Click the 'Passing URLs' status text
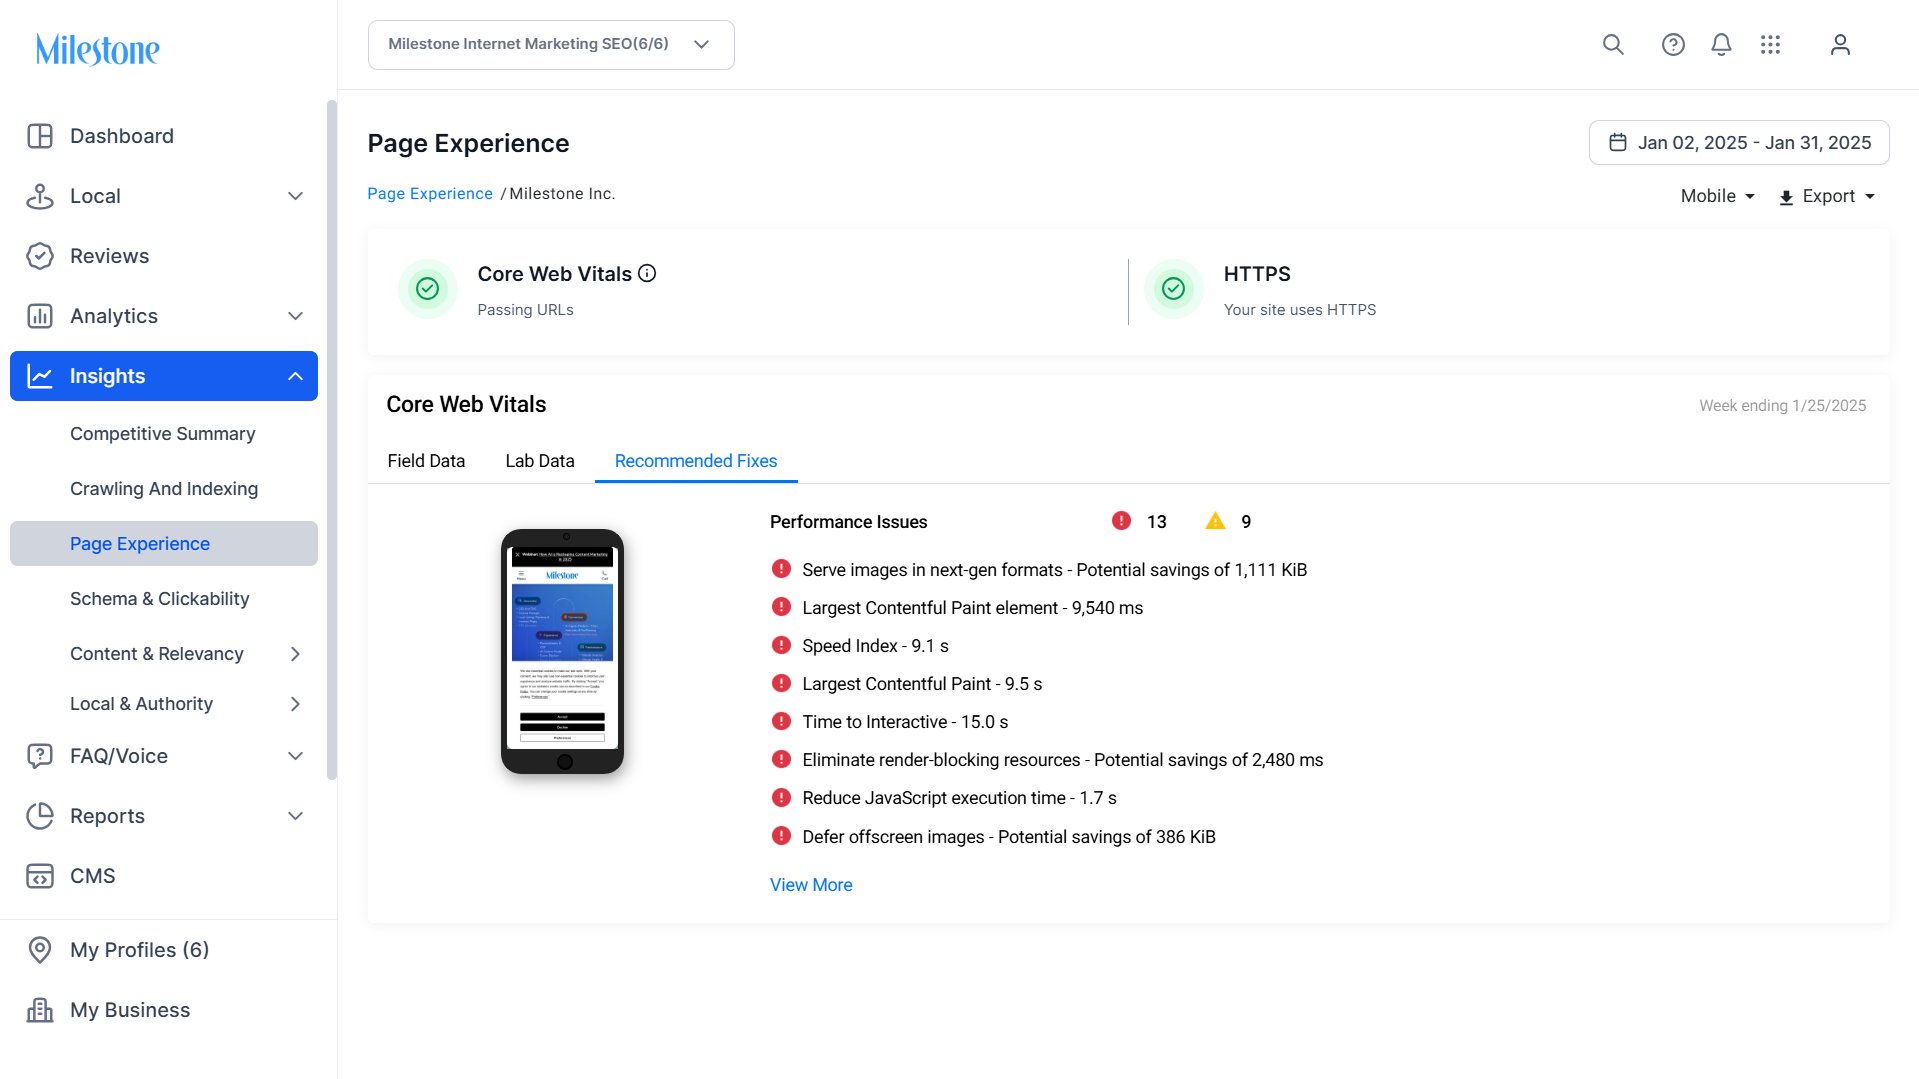Viewport: 1919px width, 1079px height. coord(526,310)
